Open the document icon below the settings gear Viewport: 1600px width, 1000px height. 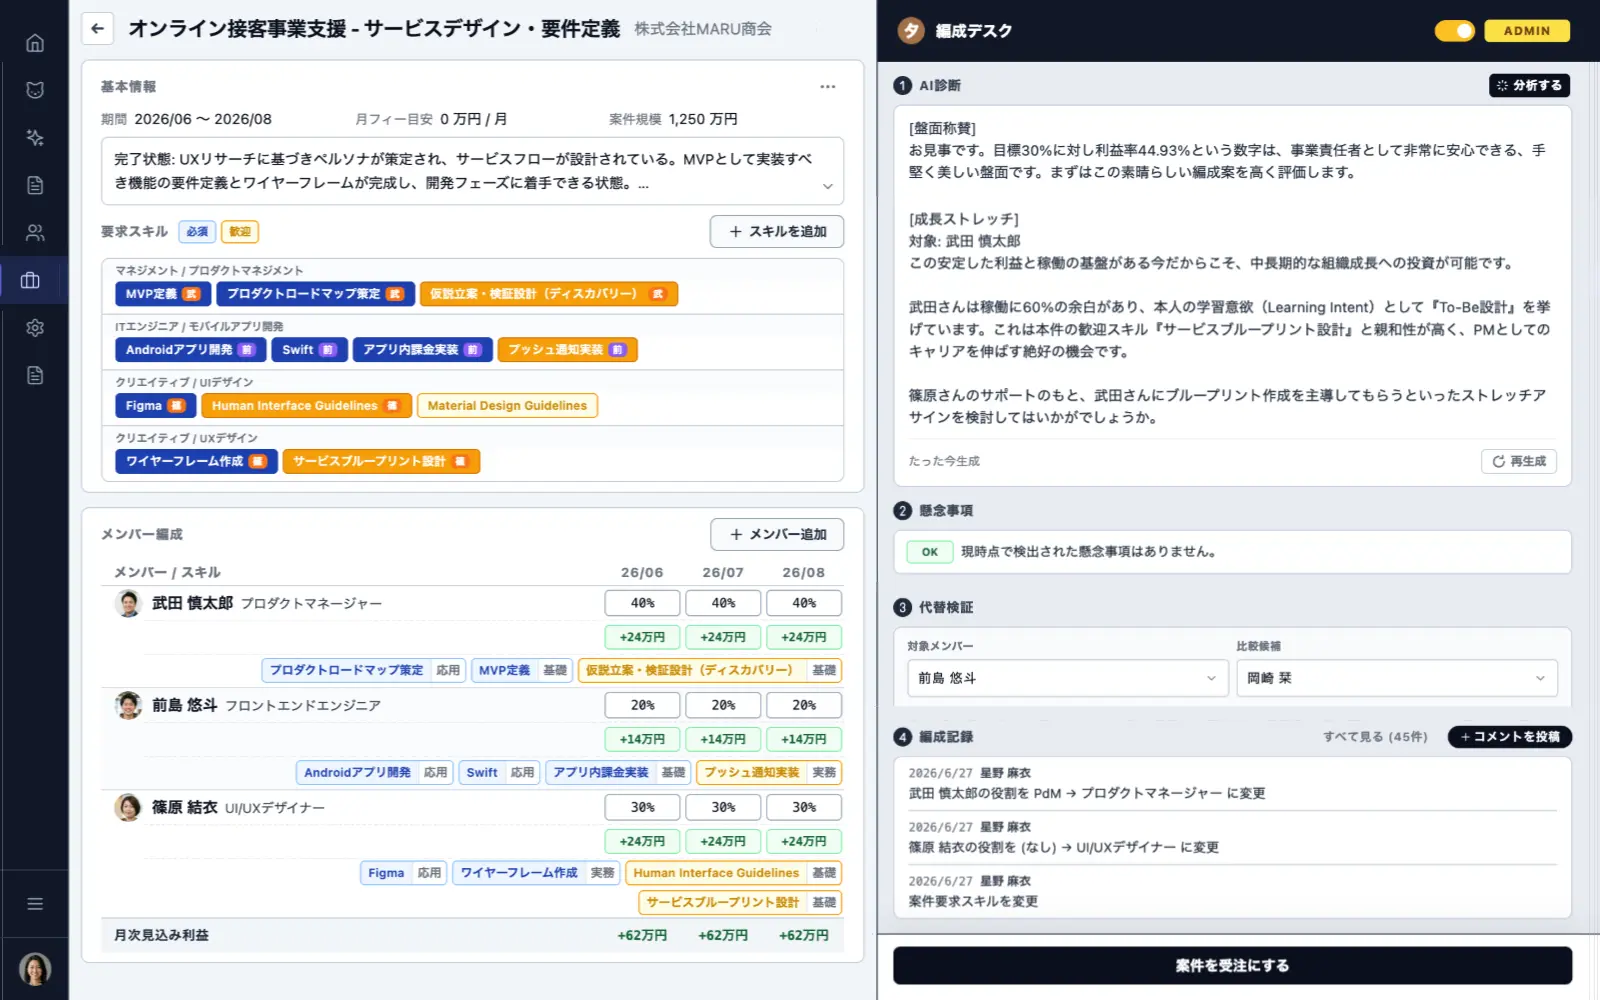click(x=35, y=375)
